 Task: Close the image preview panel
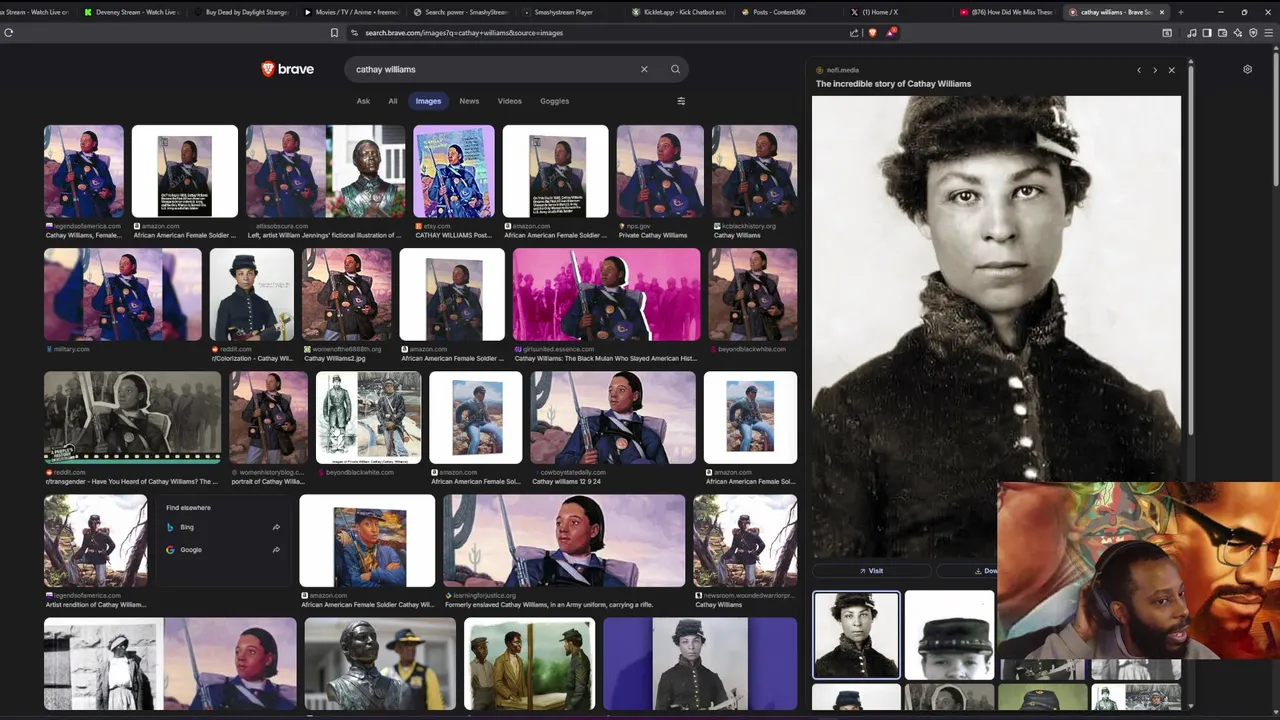point(1171,70)
